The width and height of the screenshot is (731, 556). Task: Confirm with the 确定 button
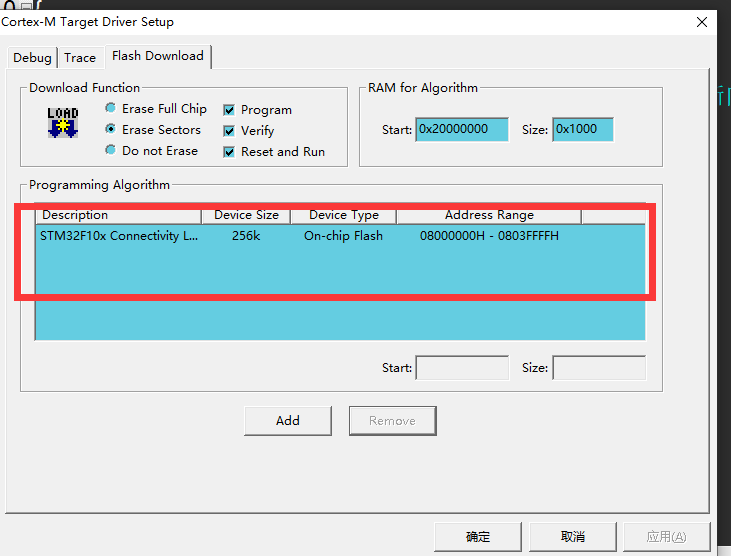pyautogui.click(x=478, y=537)
